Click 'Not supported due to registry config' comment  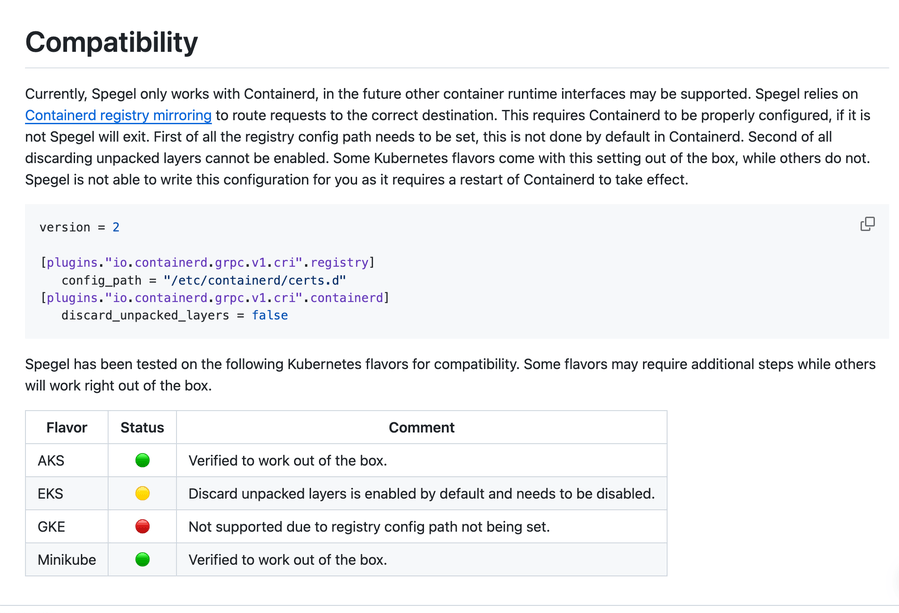click(369, 526)
